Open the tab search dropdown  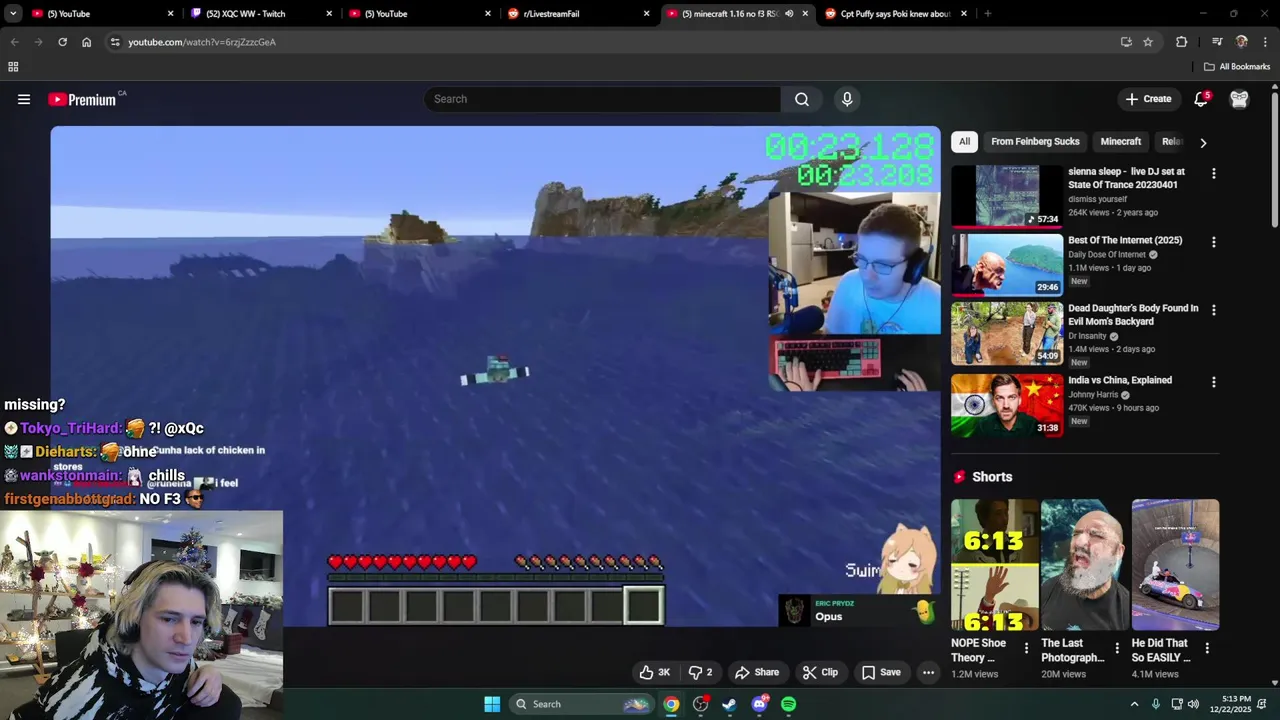[x=13, y=14]
